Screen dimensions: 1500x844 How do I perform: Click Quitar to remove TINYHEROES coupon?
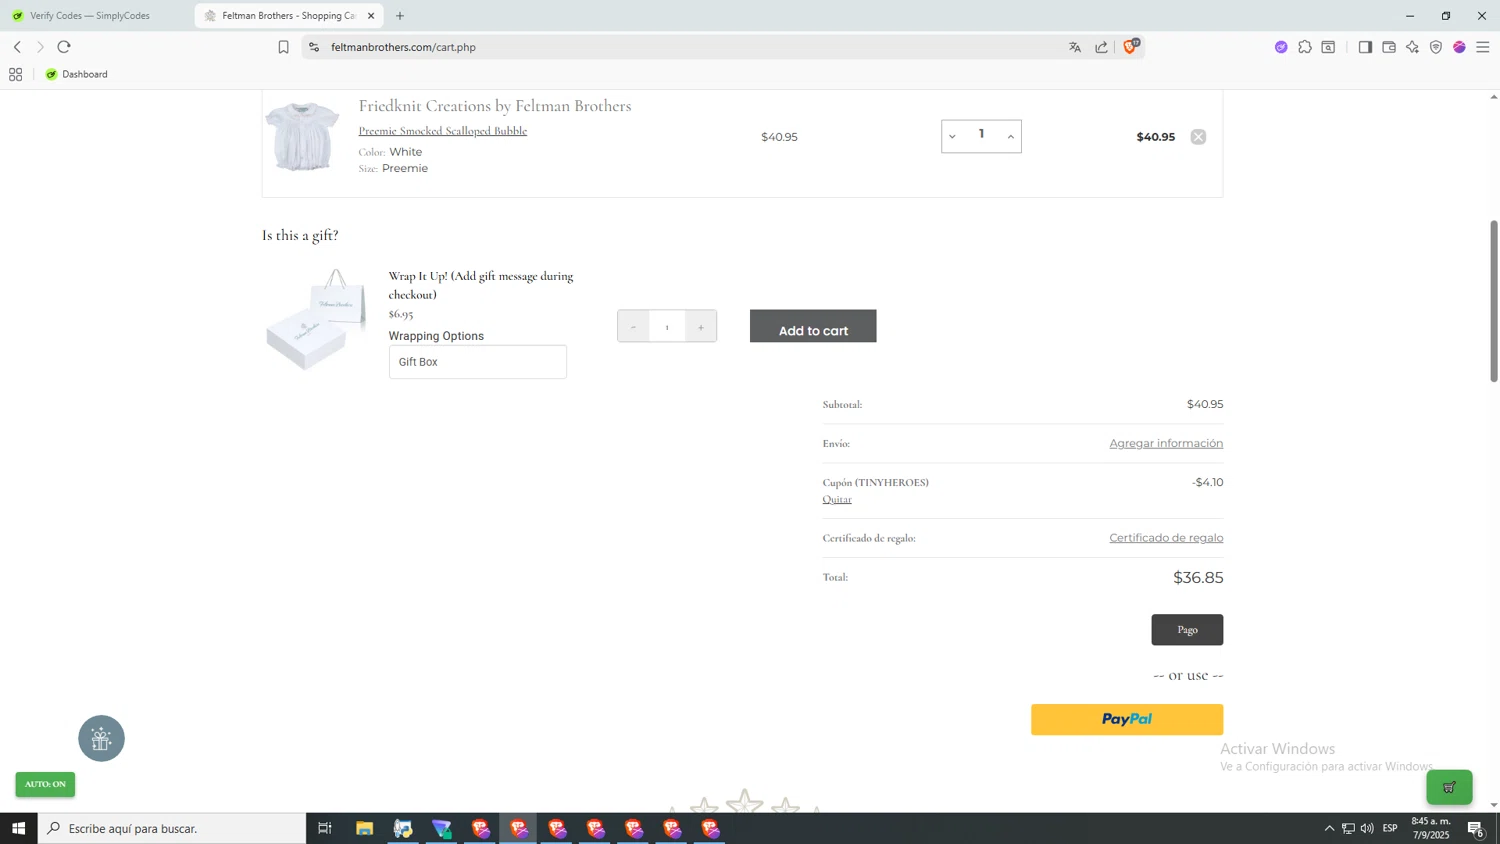(837, 499)
